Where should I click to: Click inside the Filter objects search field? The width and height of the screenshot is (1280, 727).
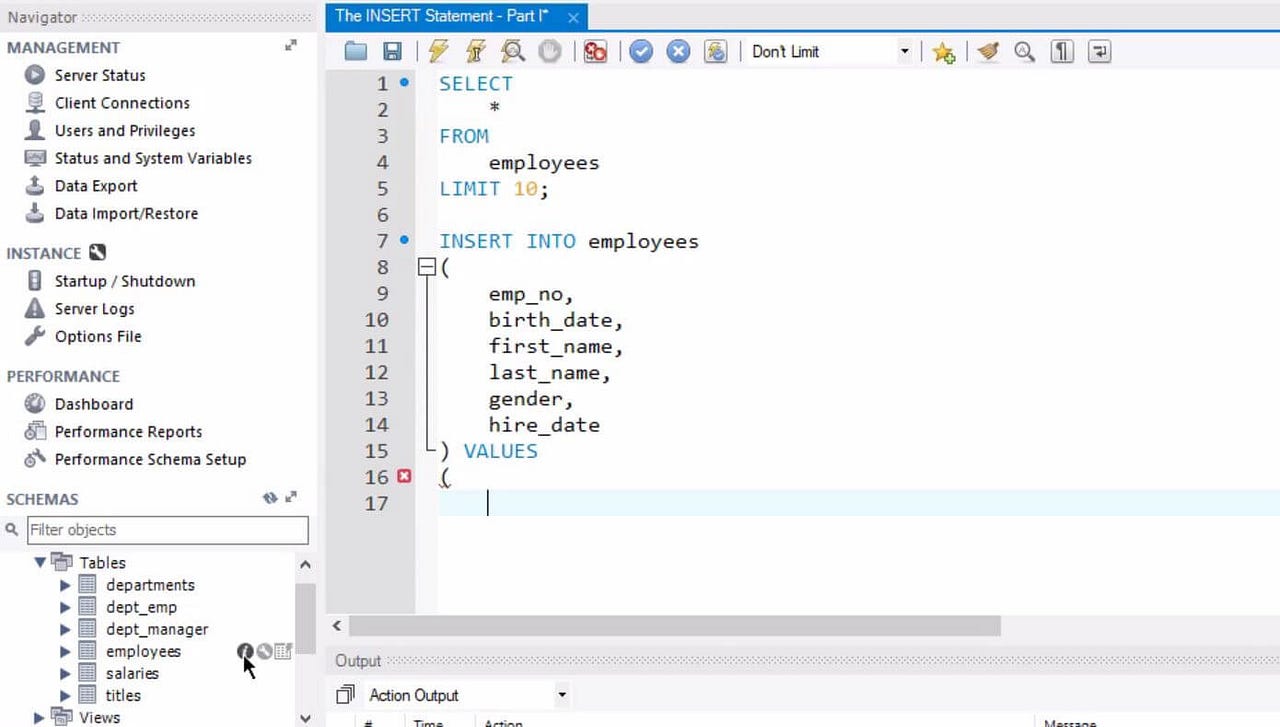pos(167,530)
